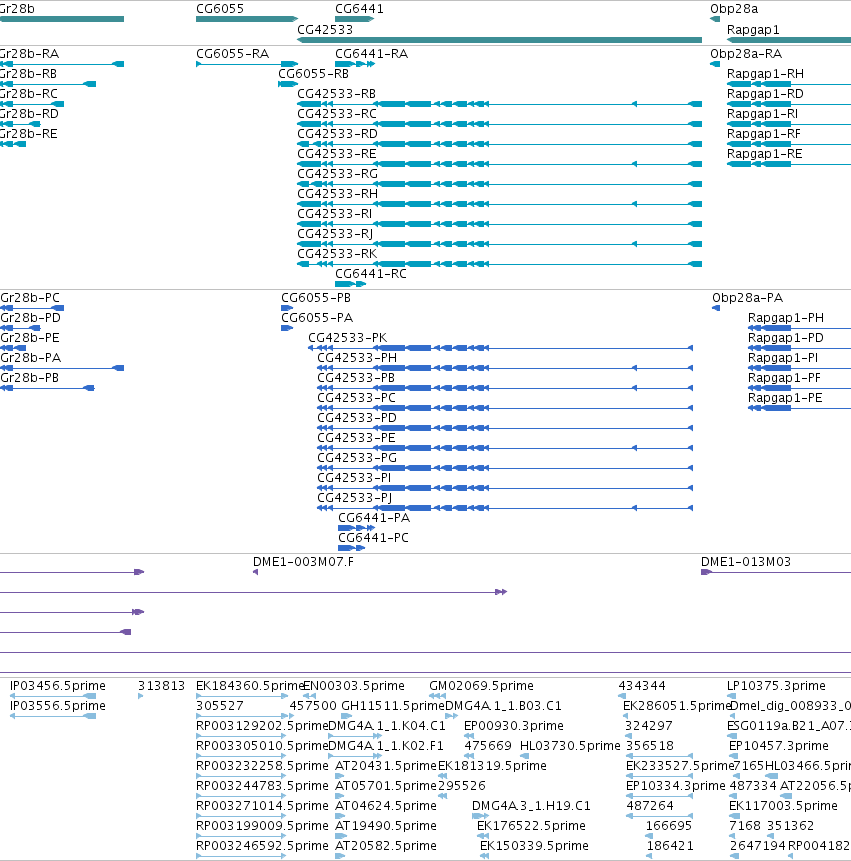
Task: Select transcript CG42533-RE
Action: click(x=337, y=154)
